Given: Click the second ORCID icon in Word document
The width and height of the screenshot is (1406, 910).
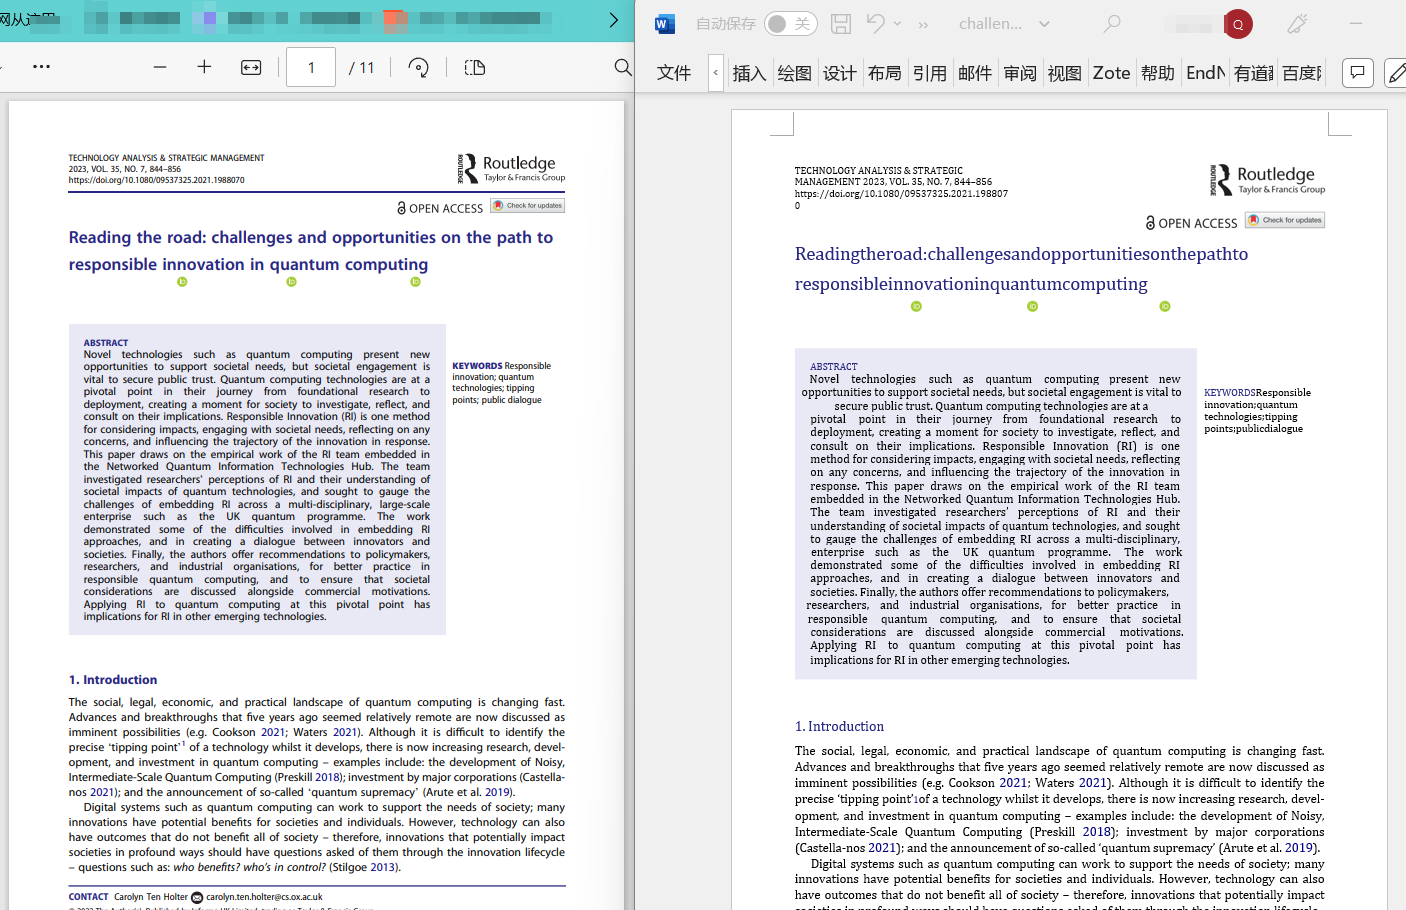Looking at the screenshot, I should tap(1033, 307).
